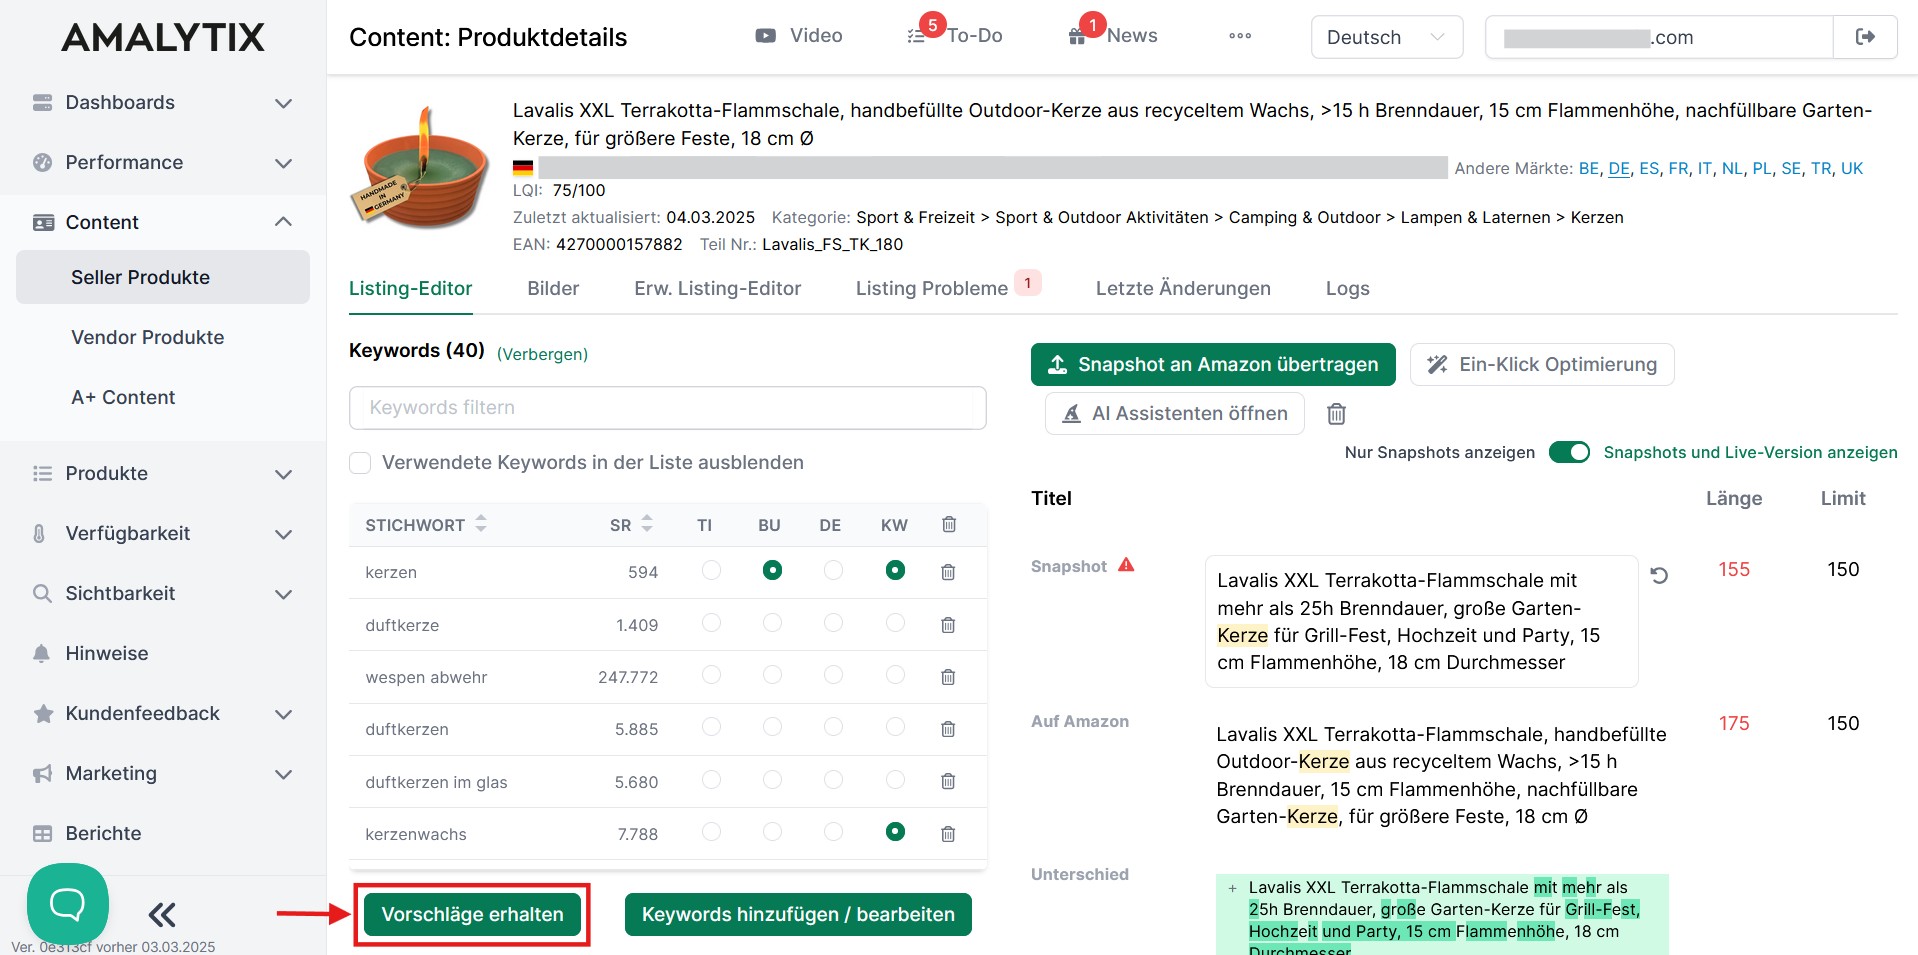
Task: Open the Deutsch language dropdown
Action: (x=1386, y=37)
